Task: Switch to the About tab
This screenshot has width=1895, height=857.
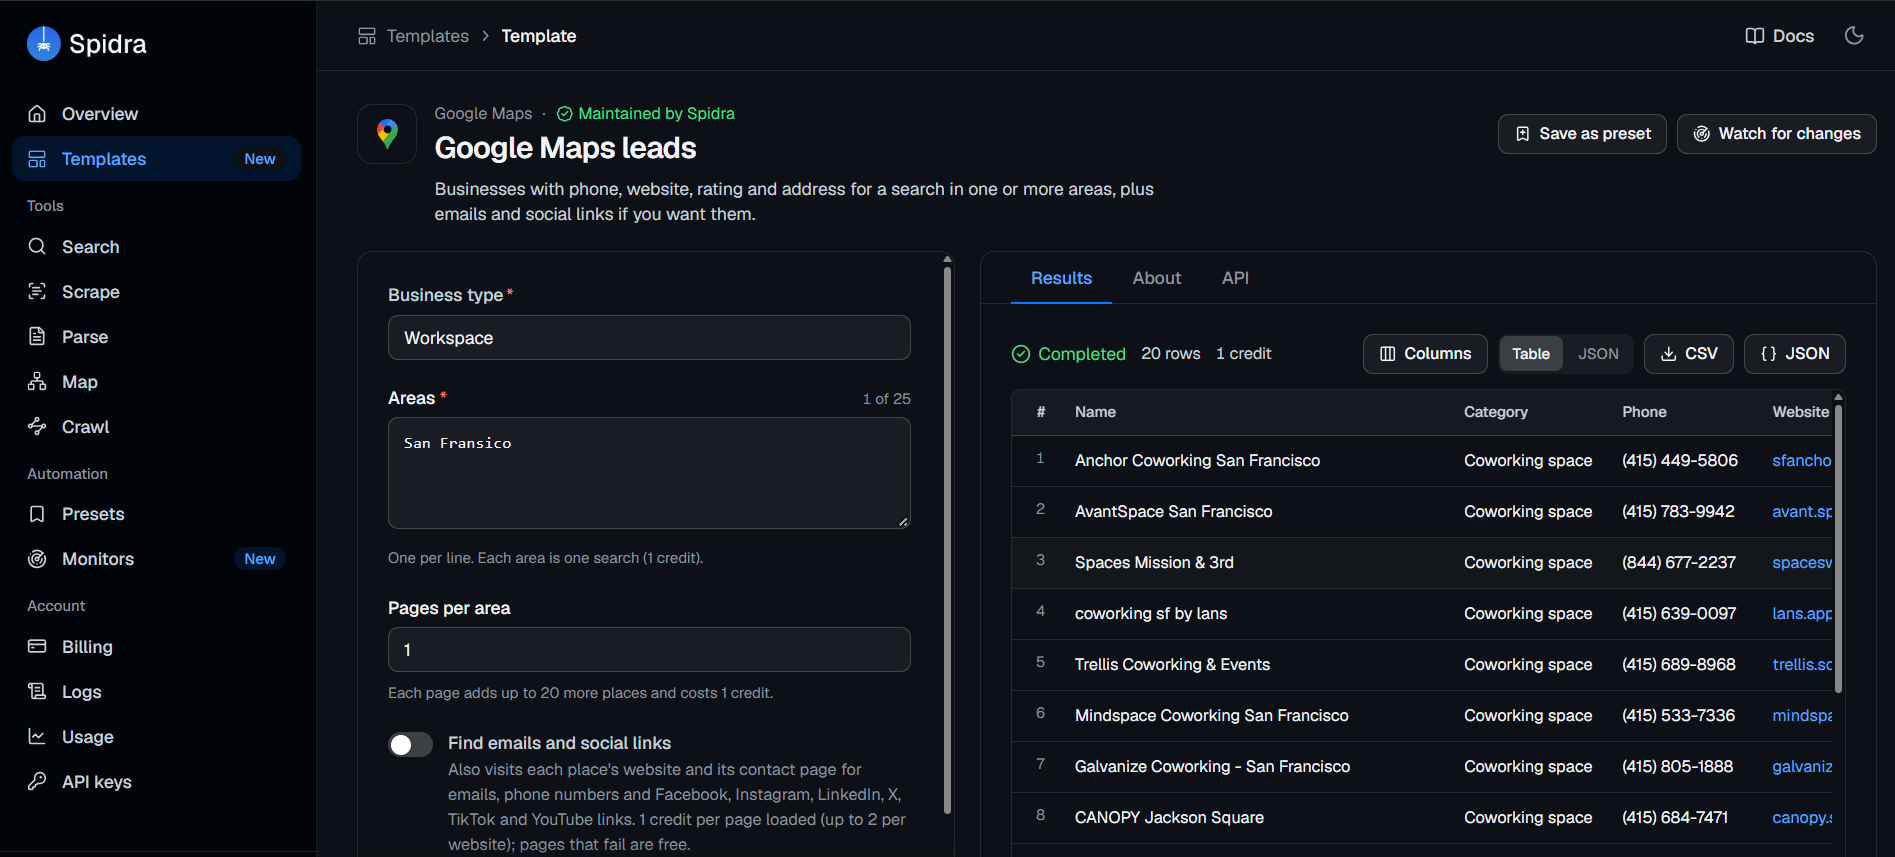Action: click(x=1157, y=278)
